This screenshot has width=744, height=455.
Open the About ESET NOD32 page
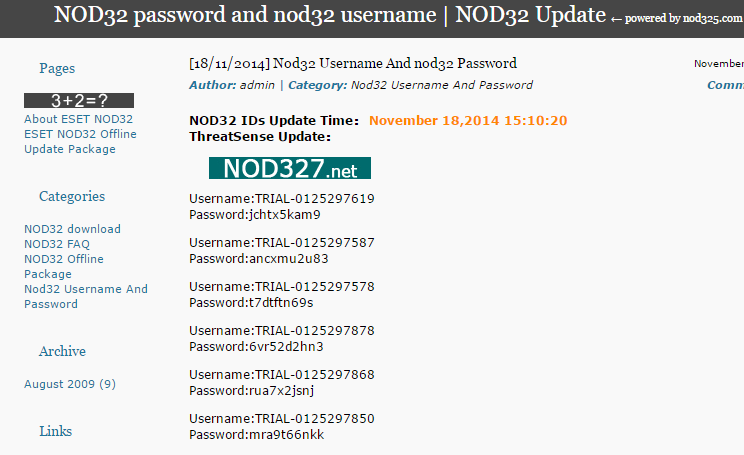(78, 119)
